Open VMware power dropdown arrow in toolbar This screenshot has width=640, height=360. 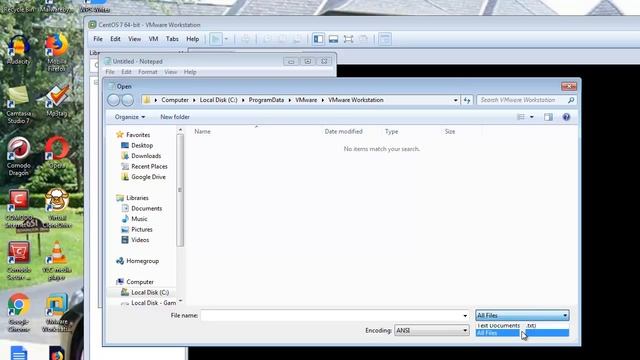(x=226, y=39)
